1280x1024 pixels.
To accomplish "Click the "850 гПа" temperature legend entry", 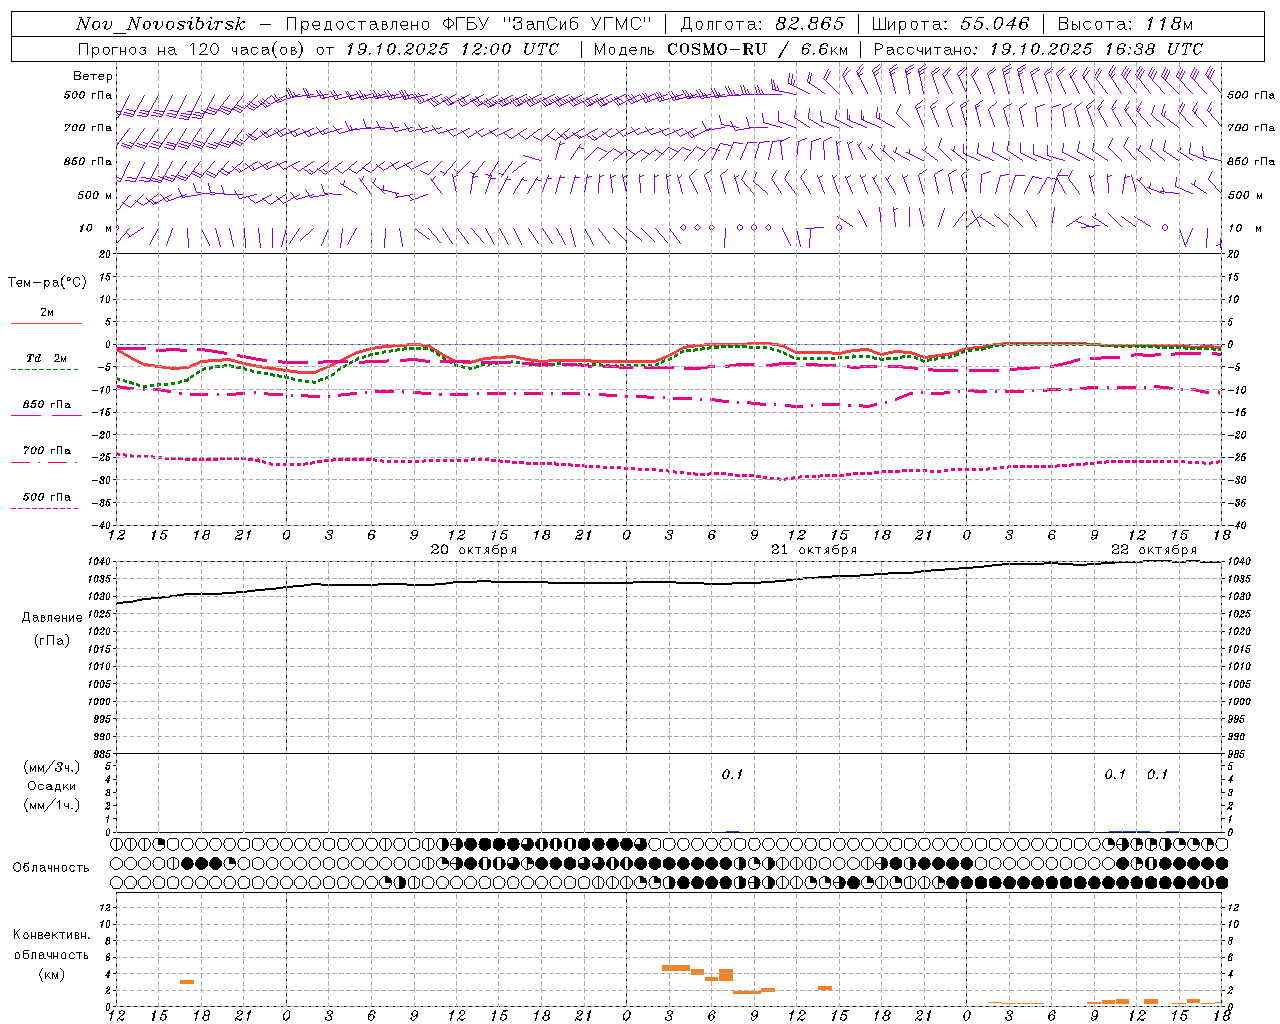I will (47, 405).
